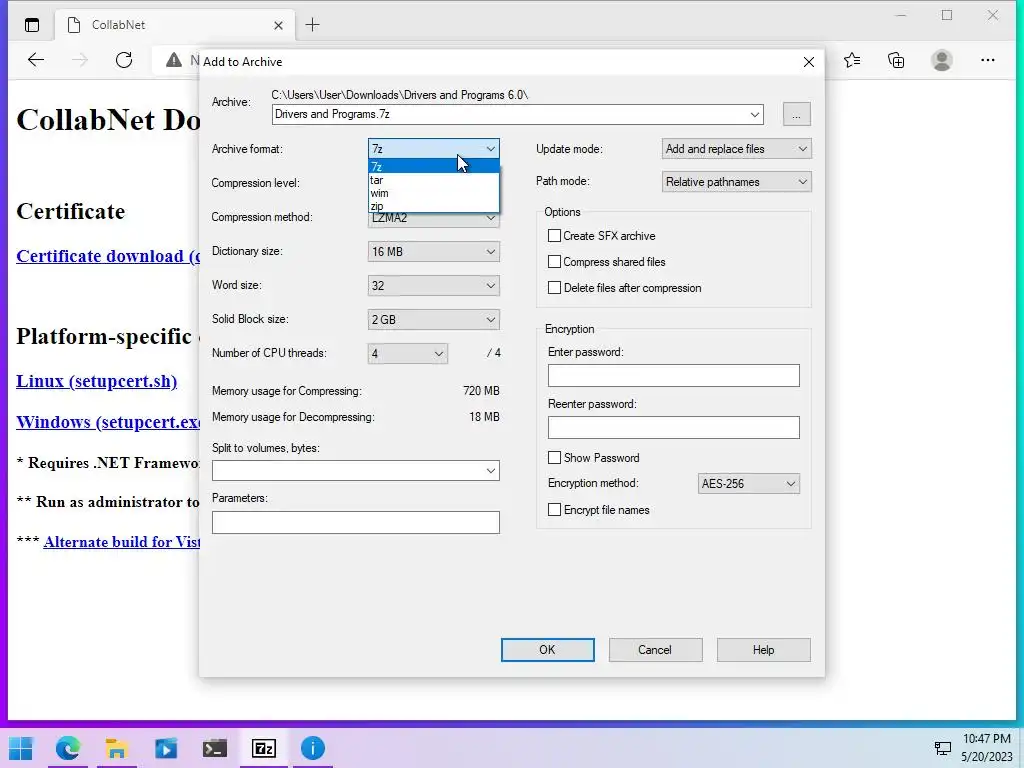Open the Word size dropdown

434,285
